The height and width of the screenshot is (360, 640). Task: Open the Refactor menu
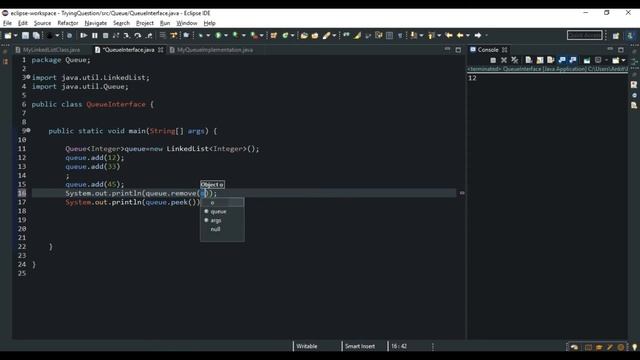coord(68,23)
